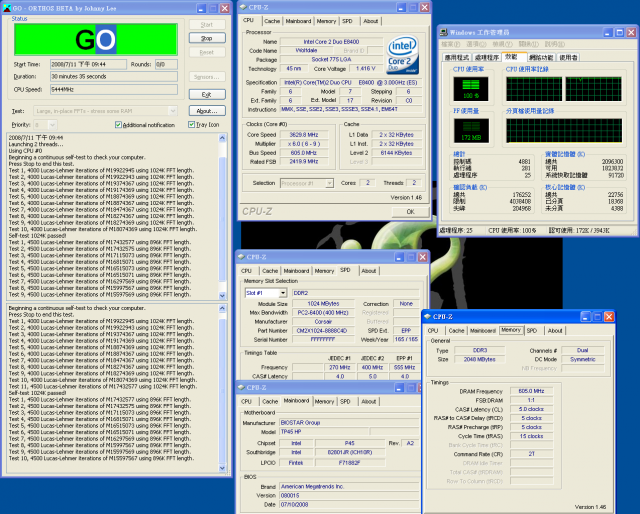Close the CPU-Z Memory window
The width and height of the screenshot is (640, 514).
[609, 316]
